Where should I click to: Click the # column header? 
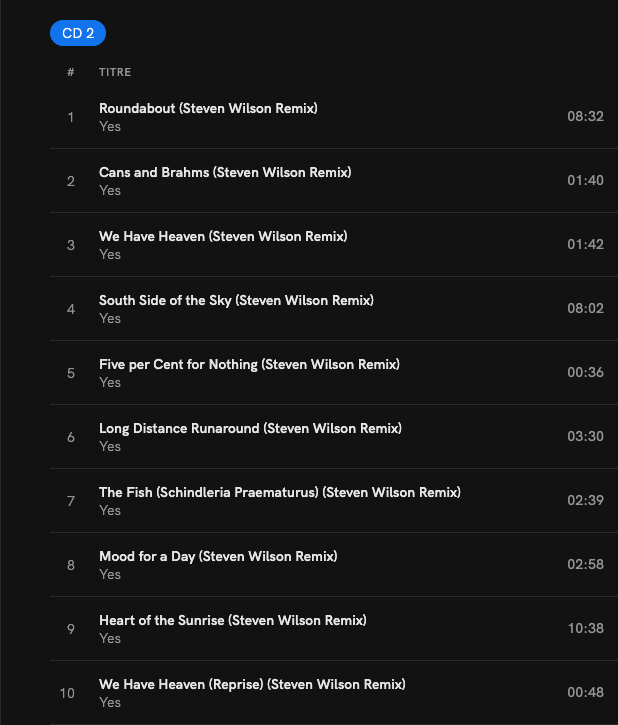pyautogui.click(x=71, y=72)
